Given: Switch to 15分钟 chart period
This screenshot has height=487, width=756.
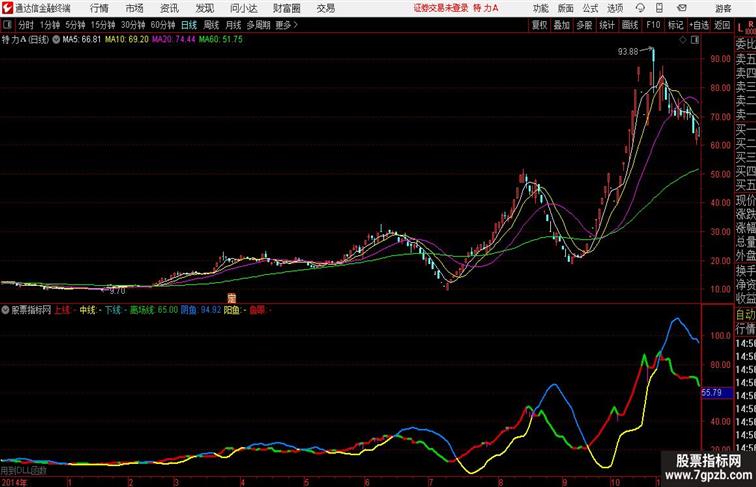Looking at the screenshot, I should [x=103, y=25].
